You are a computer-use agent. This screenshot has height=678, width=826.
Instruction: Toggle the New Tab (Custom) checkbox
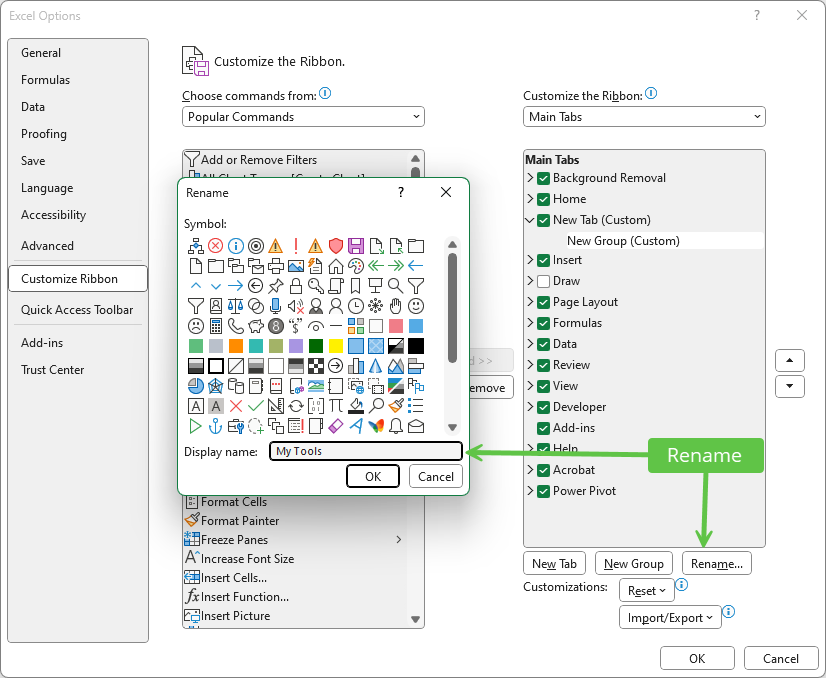(544, 220)
